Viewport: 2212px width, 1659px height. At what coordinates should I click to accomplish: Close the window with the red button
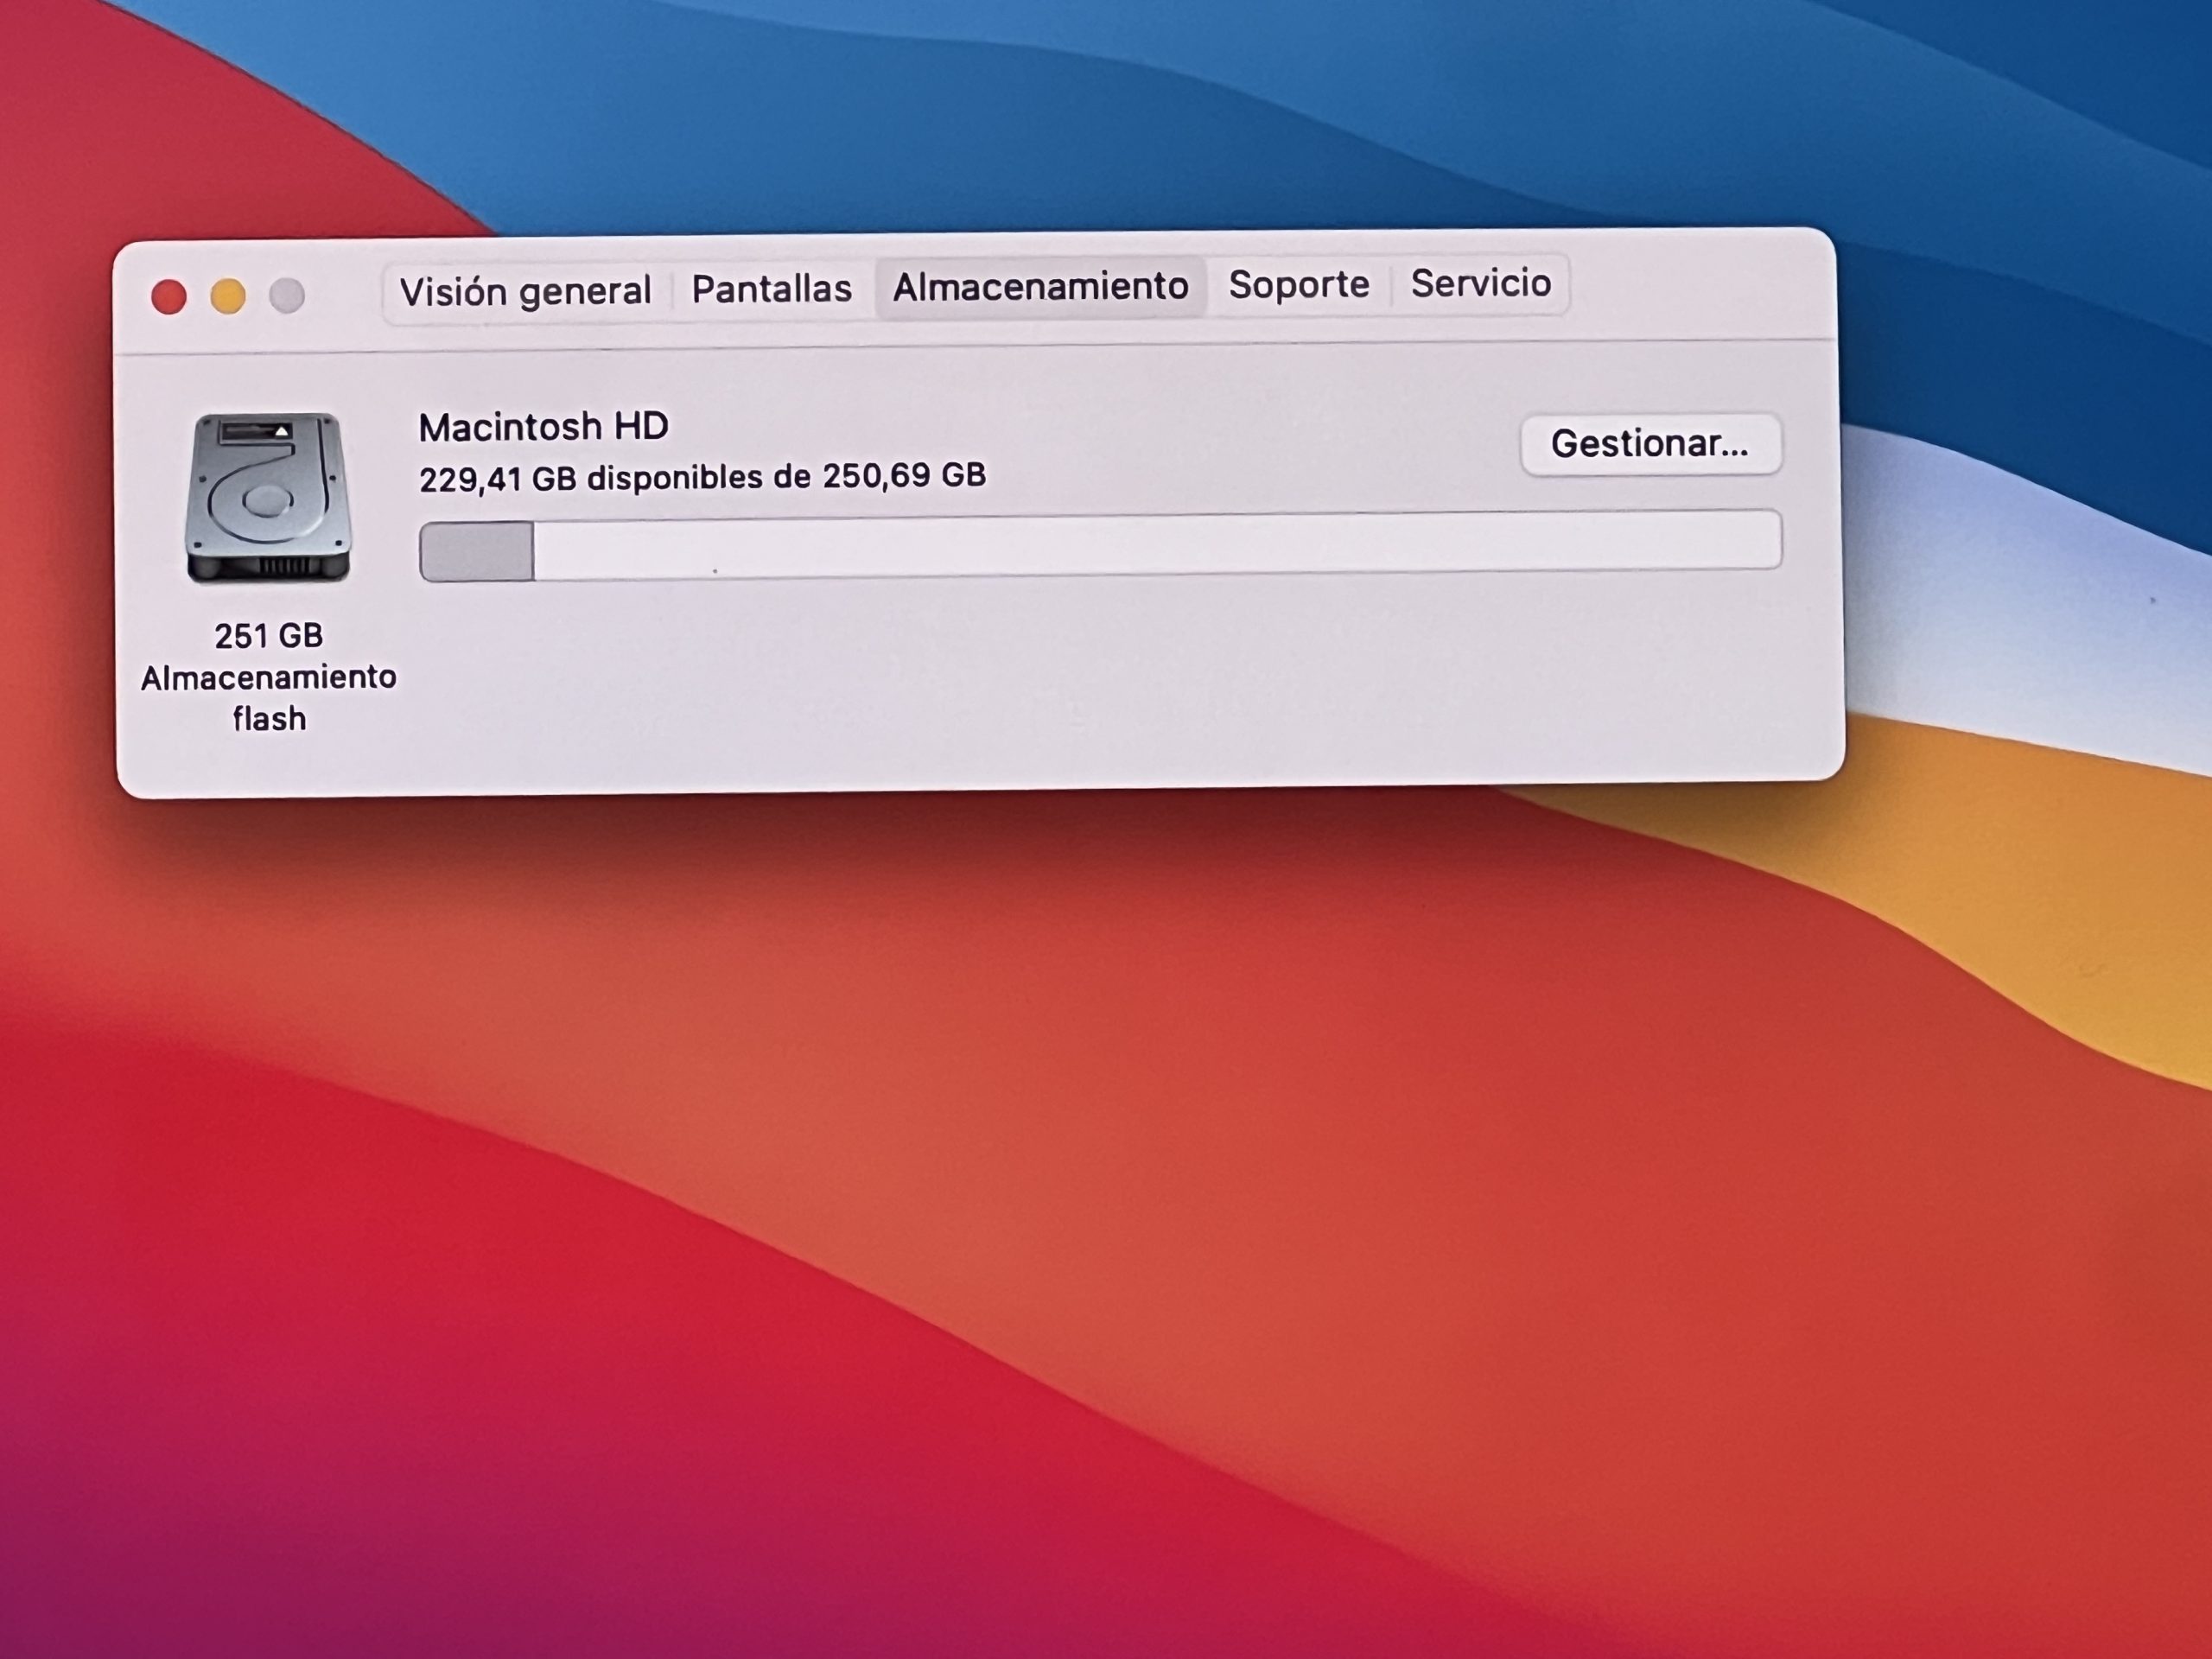[169, 297]
